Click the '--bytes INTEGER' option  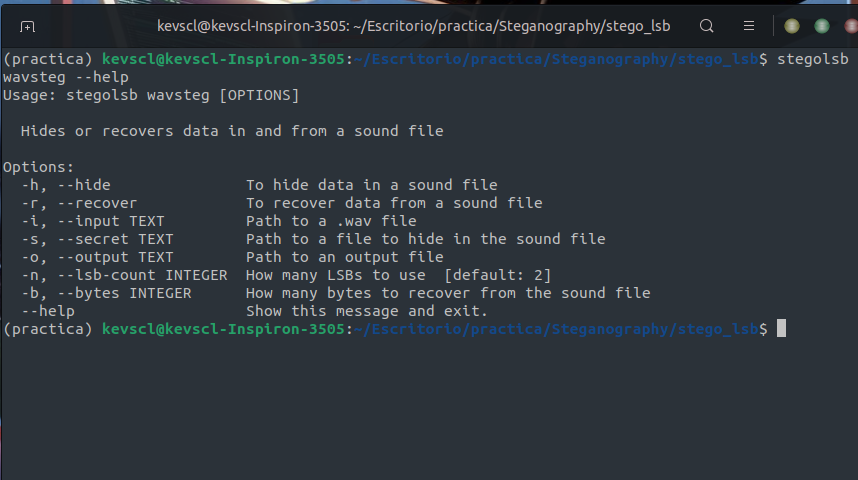124,293
